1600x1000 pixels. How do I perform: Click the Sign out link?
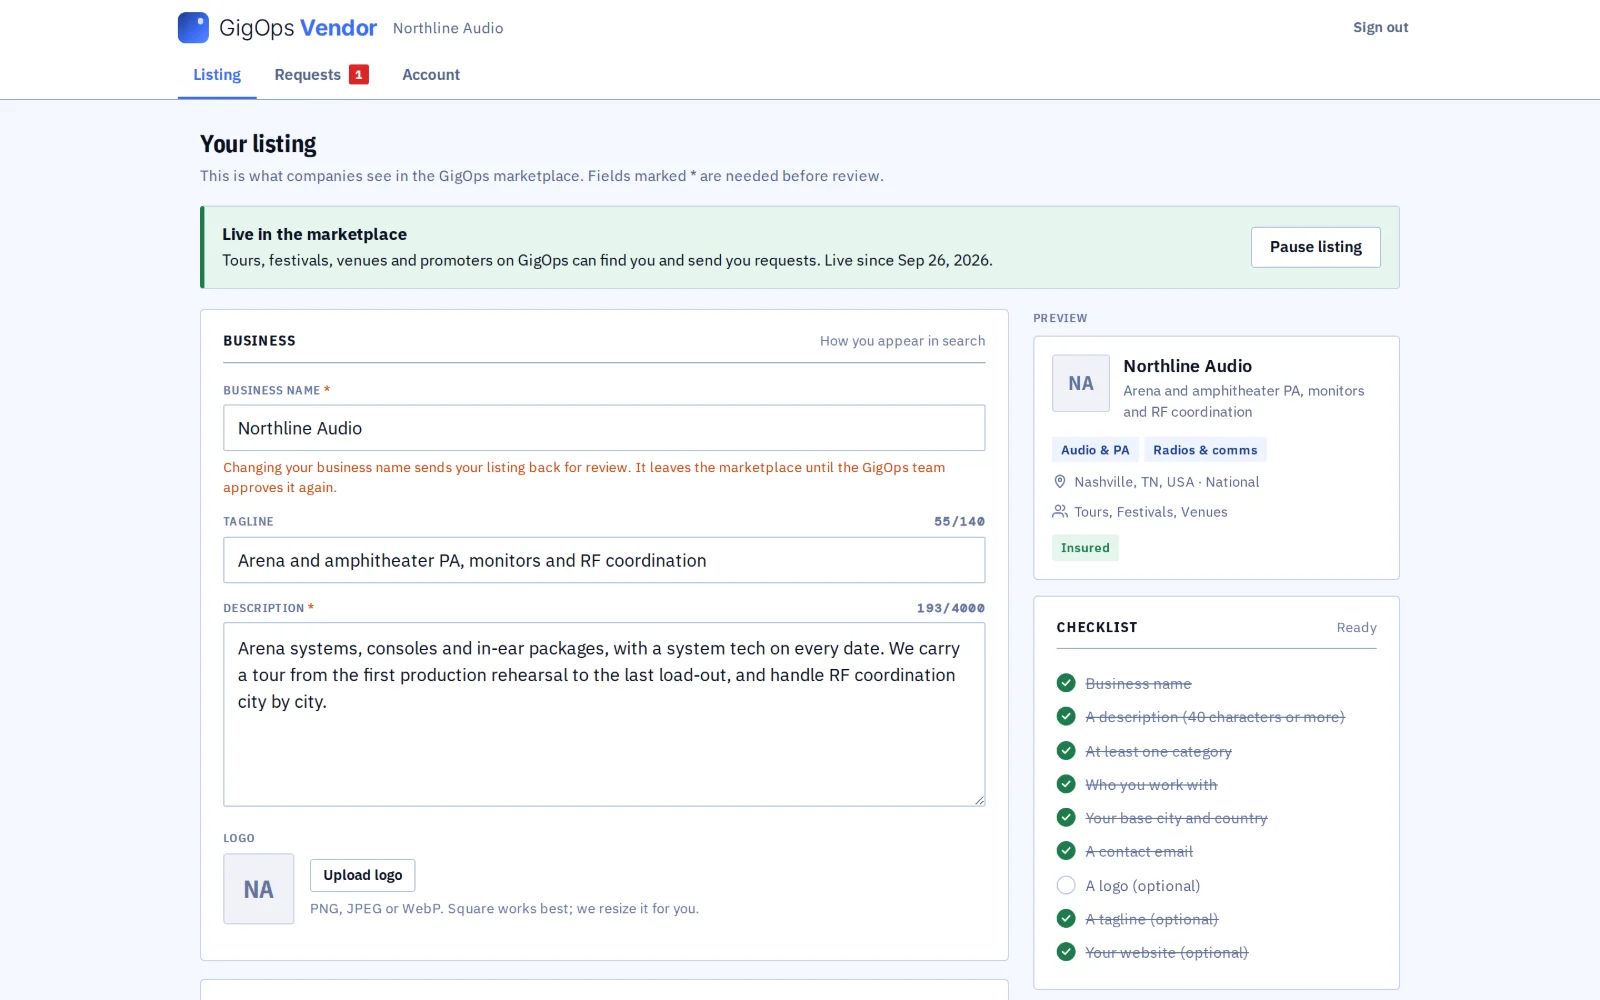1380,28
